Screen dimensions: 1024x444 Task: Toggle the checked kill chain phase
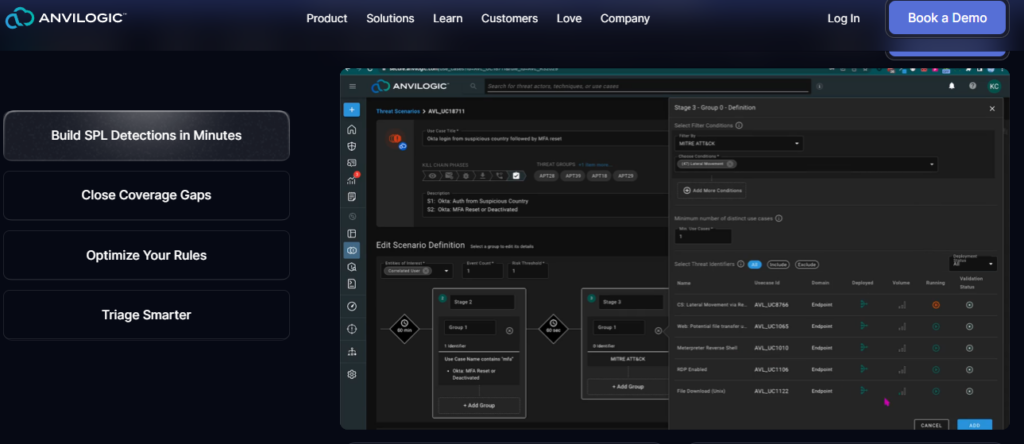coord(516,176)
